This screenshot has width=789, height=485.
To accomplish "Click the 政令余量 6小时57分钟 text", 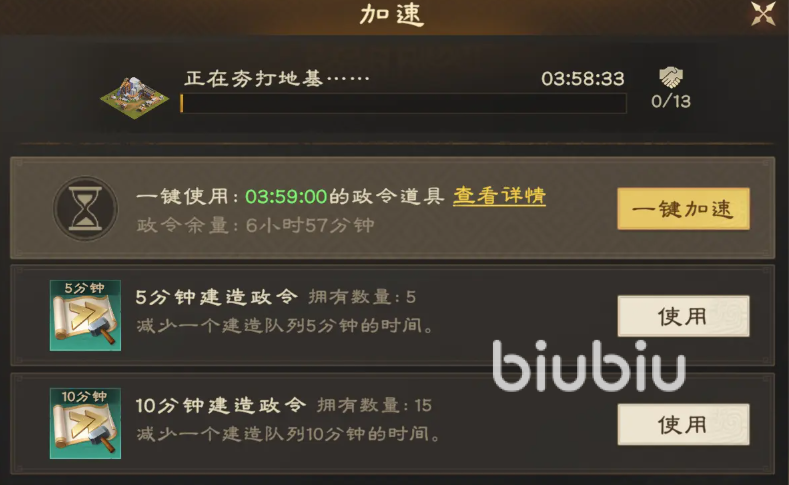I will (x=256, y=225).
